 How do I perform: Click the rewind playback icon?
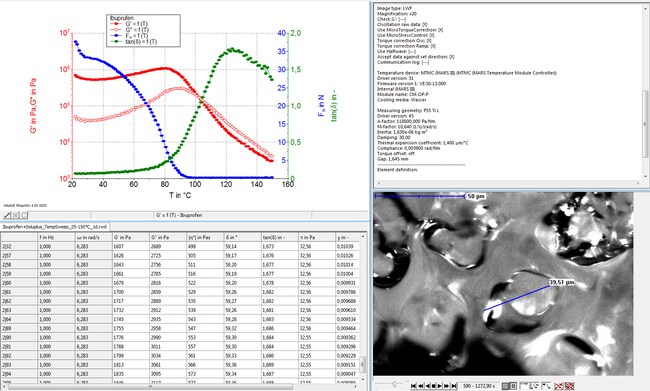tap(421, 386)
